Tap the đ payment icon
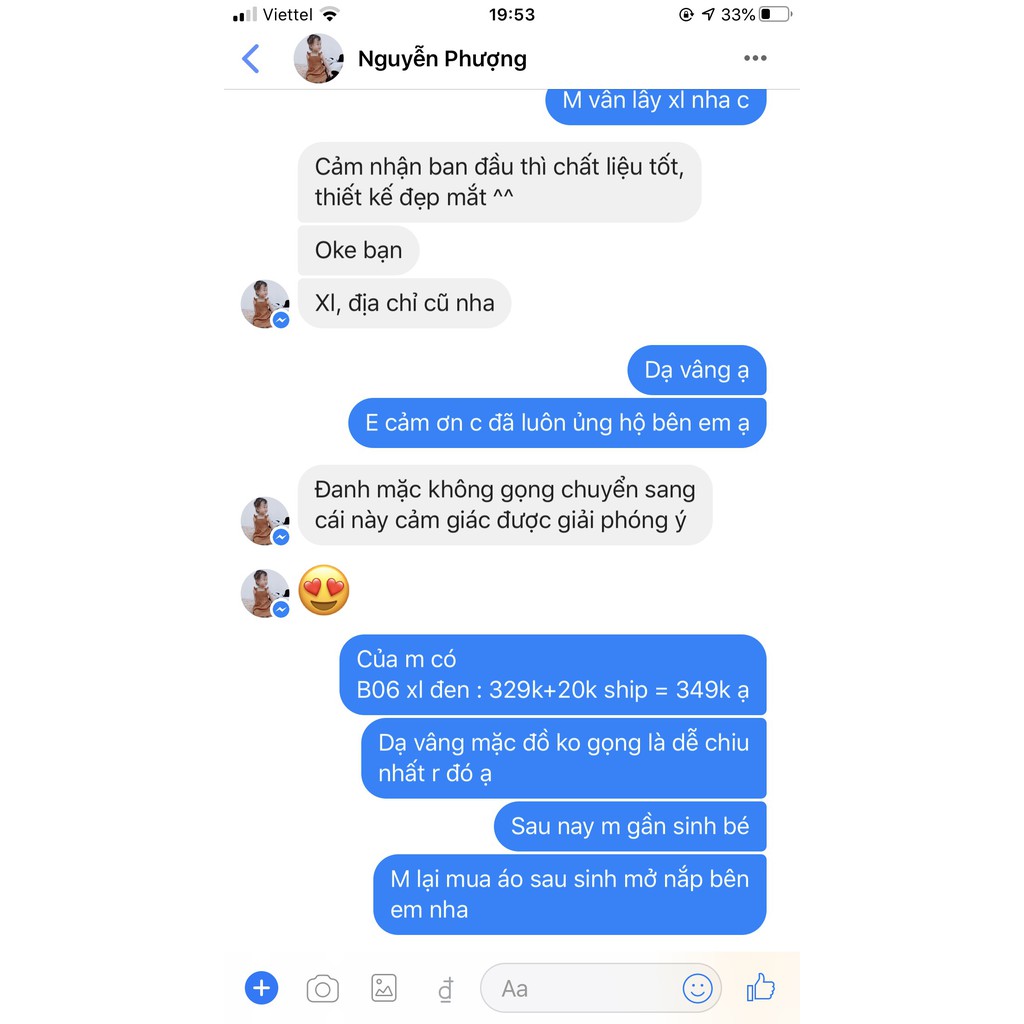 click(x=445, y=989)
